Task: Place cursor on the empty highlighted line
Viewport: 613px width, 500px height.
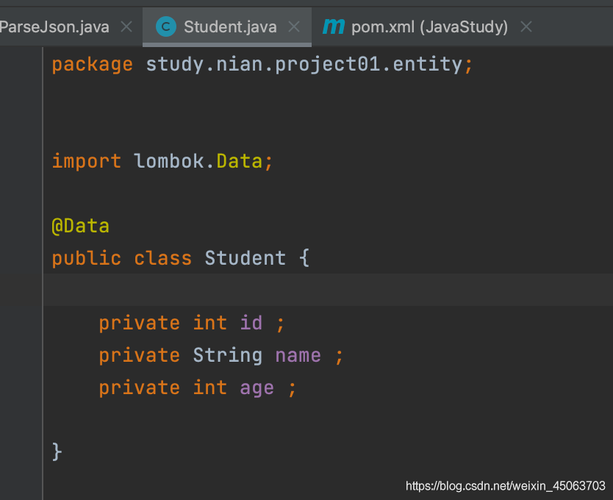Action: point(328,290)
